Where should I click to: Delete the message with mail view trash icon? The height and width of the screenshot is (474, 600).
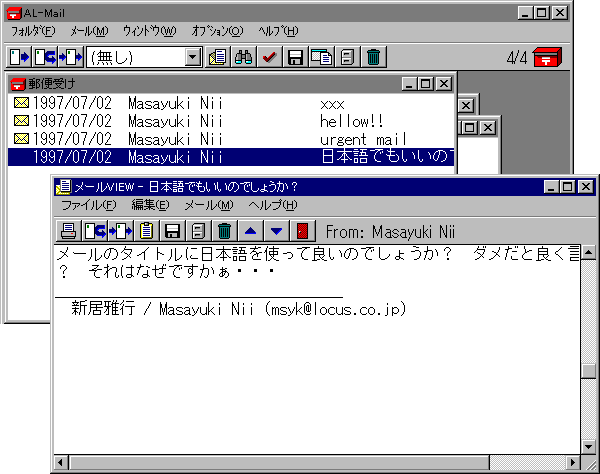point(225,231)
